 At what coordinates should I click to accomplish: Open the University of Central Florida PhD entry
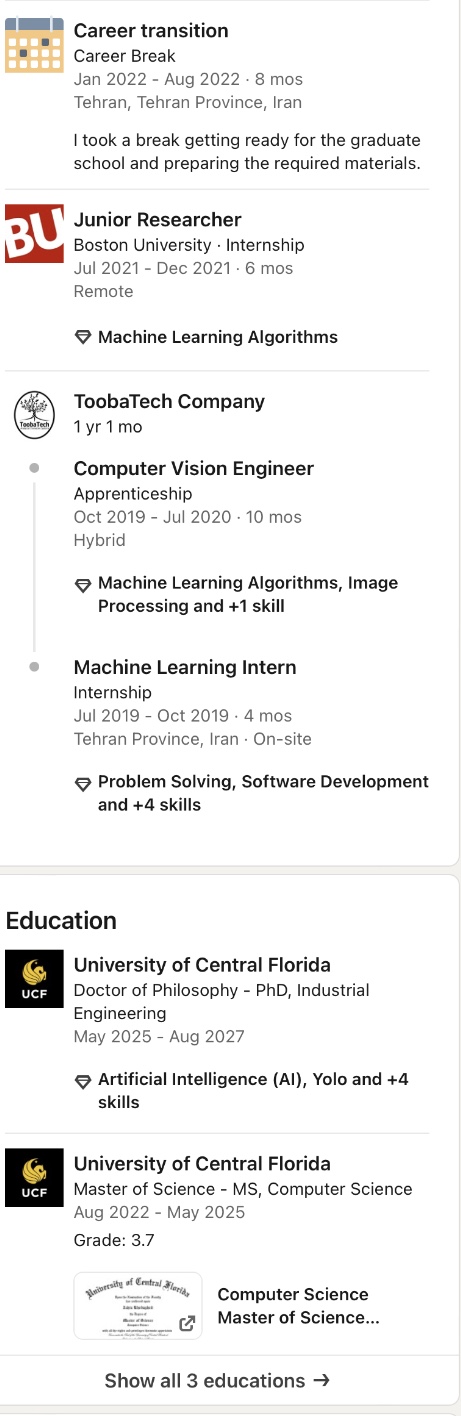coord(202,965)
